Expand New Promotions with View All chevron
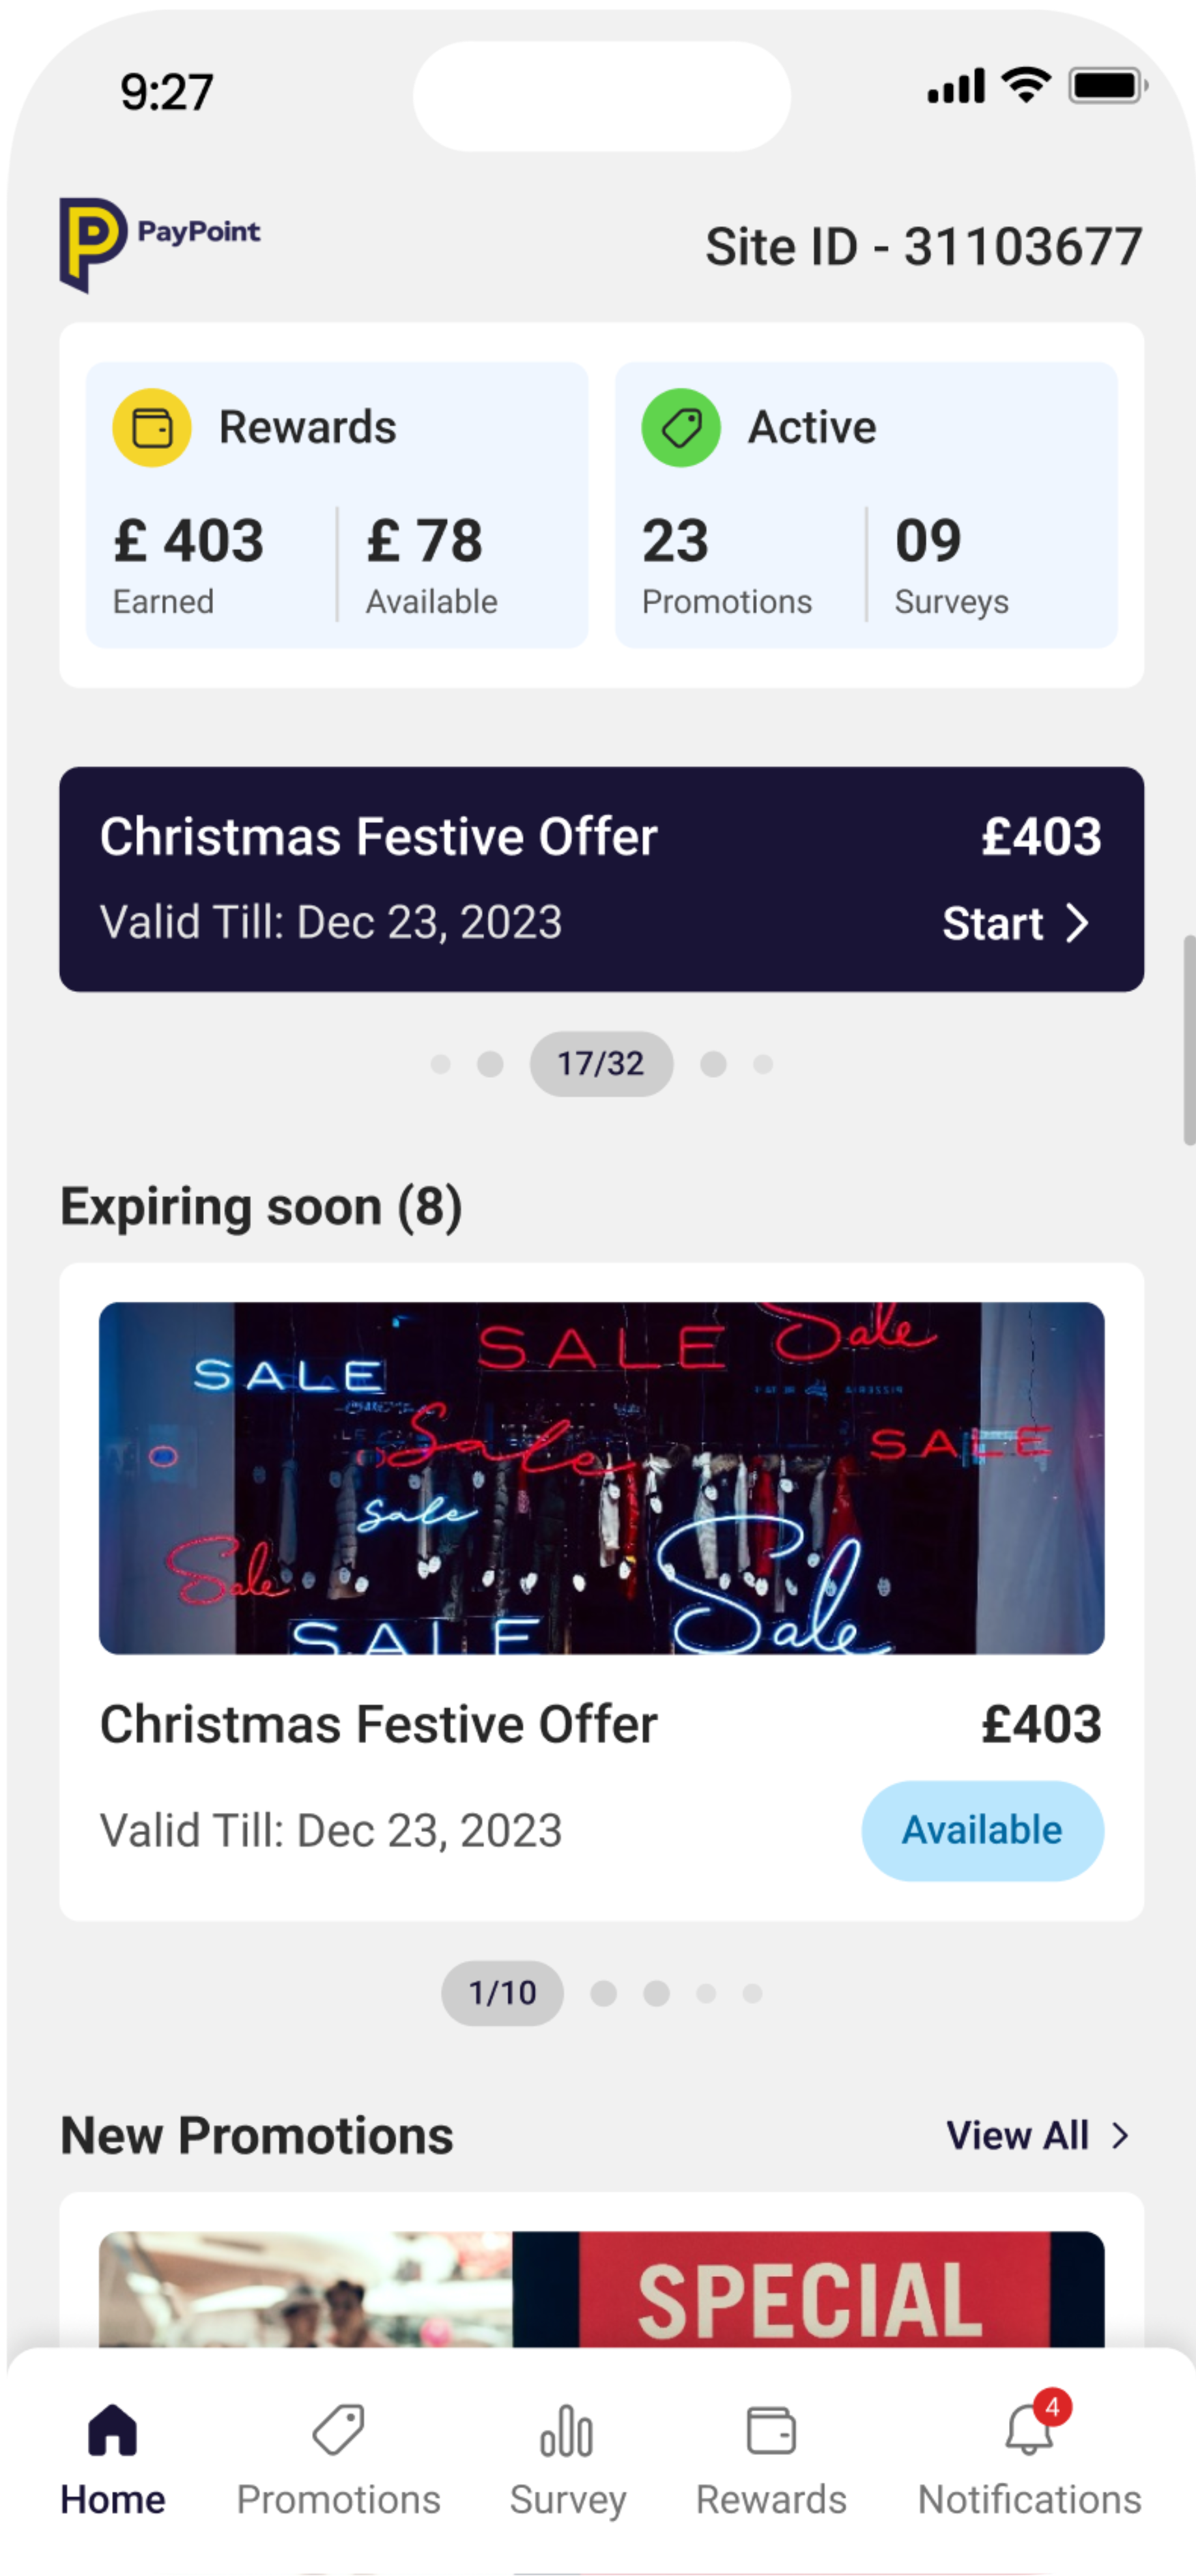 tap(1120, 2136)
